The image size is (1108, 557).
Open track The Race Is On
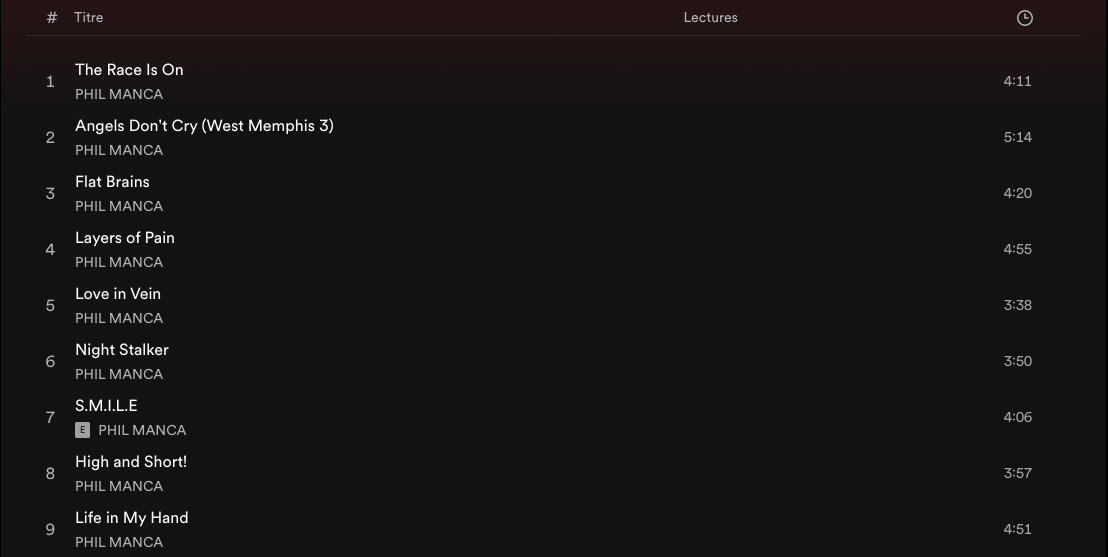point(129,69)
